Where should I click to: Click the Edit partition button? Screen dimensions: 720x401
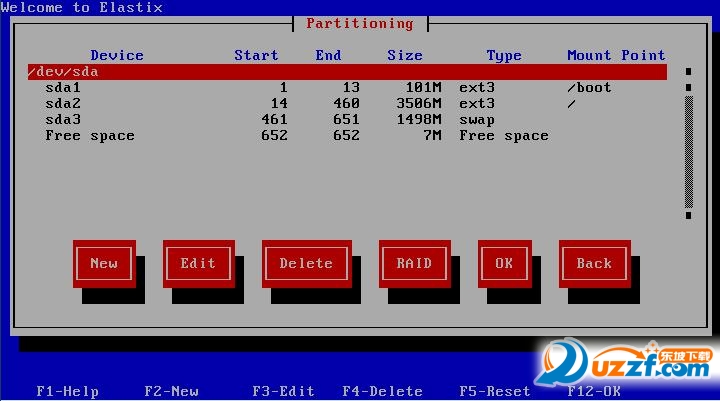click(198, 264)
